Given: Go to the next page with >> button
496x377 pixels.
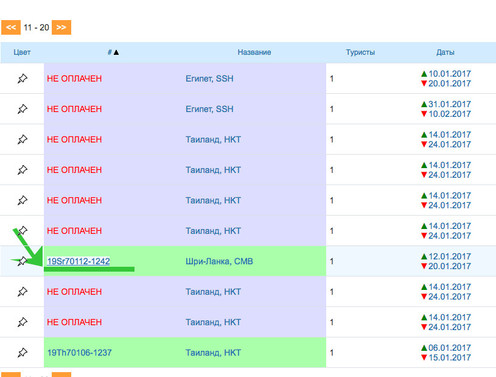Looking at the screenshot, I should click(61, 27).
